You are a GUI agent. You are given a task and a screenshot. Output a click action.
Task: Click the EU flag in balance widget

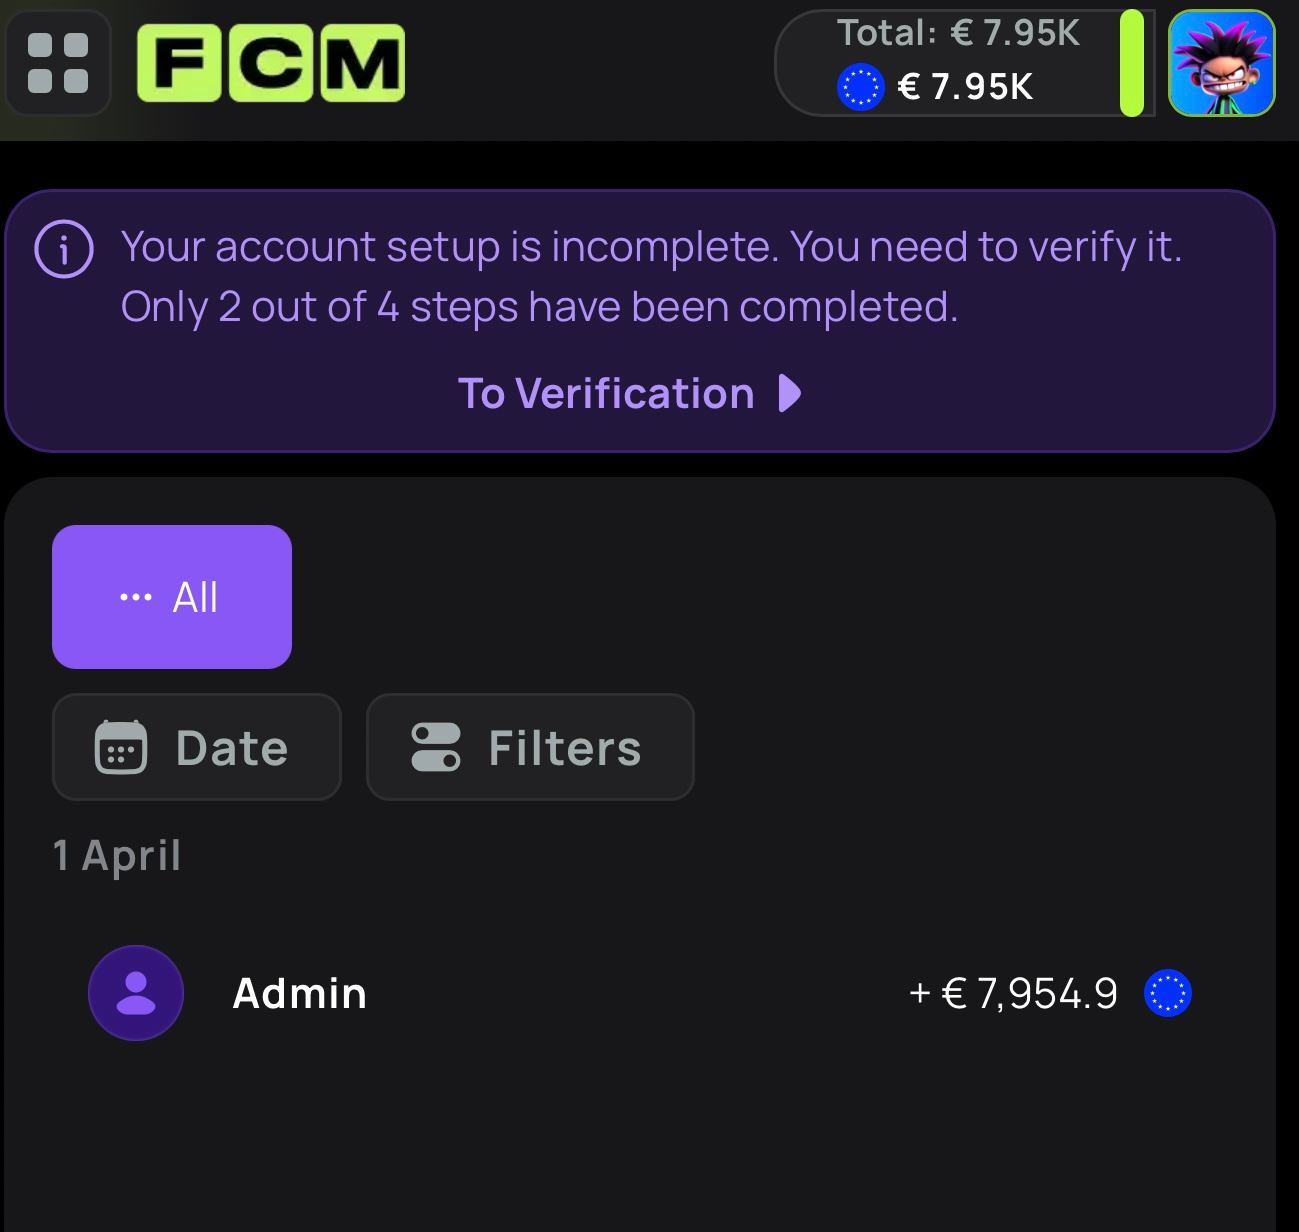click(860, 87)
